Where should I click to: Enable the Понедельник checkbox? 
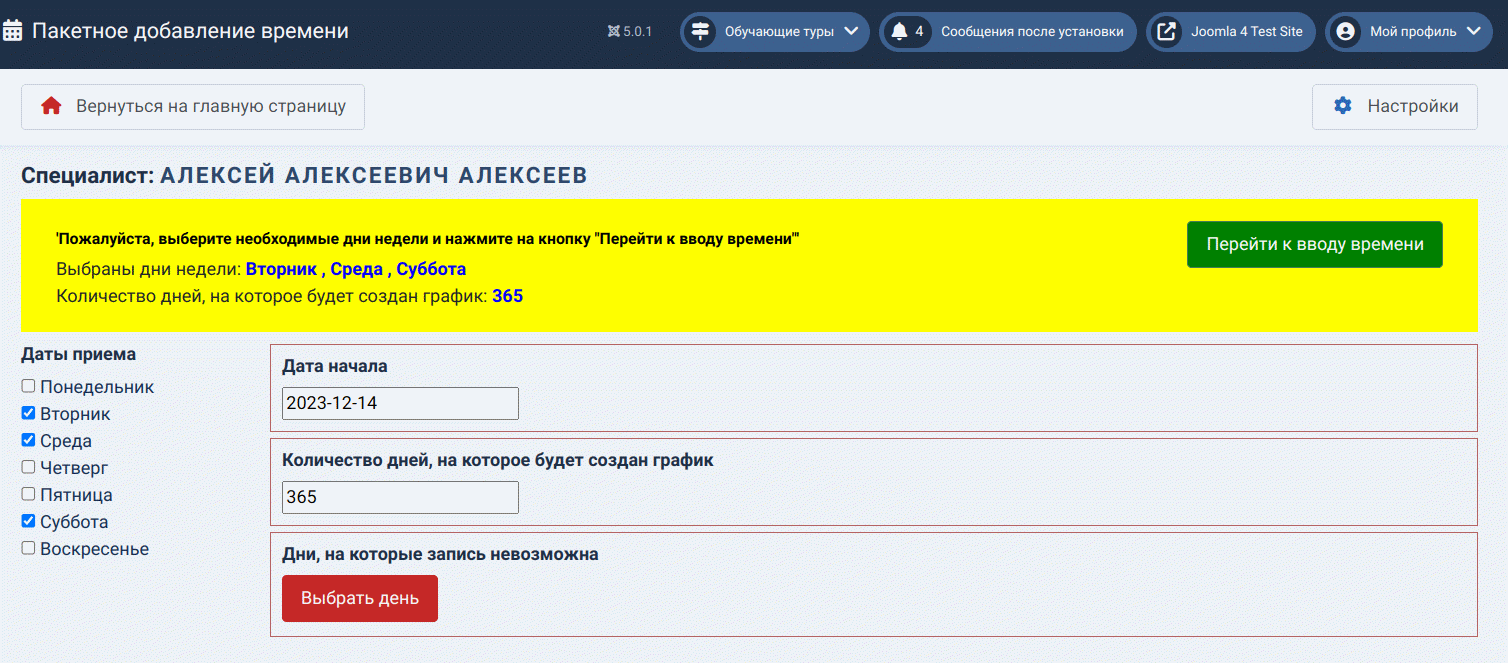click(x=29, y=386)
